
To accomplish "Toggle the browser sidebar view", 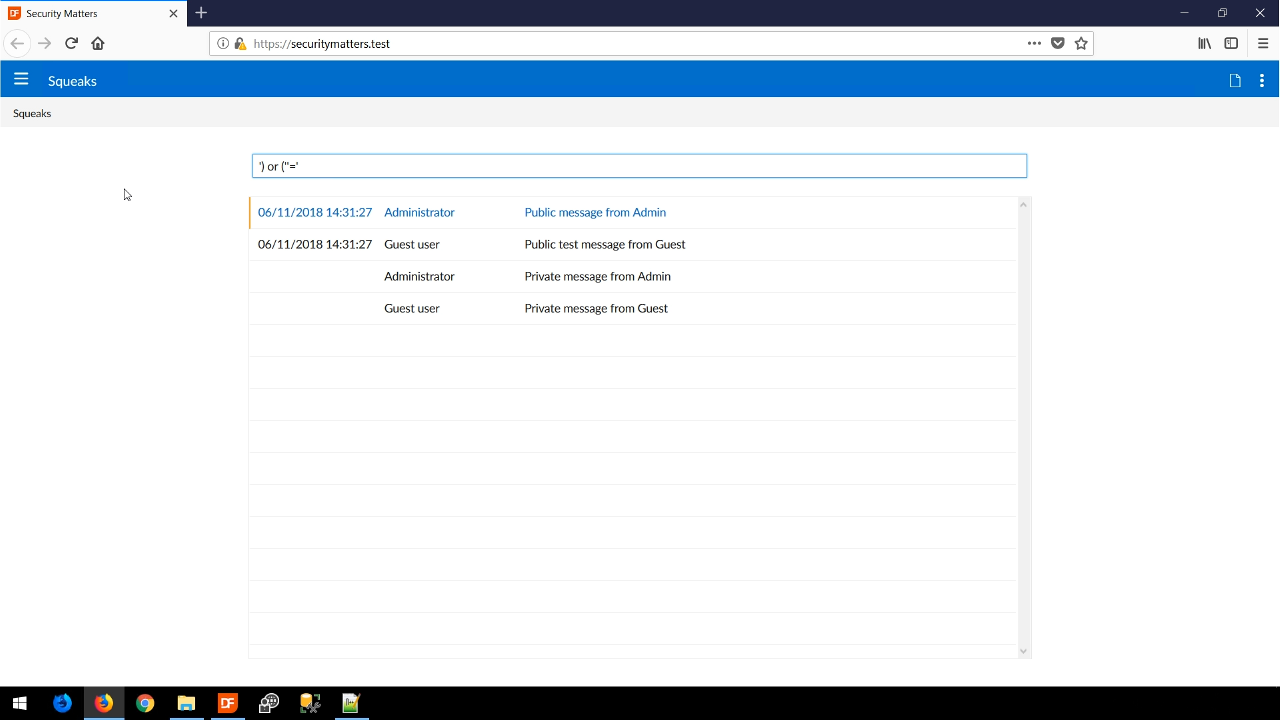I will [x=1231, y=43].
